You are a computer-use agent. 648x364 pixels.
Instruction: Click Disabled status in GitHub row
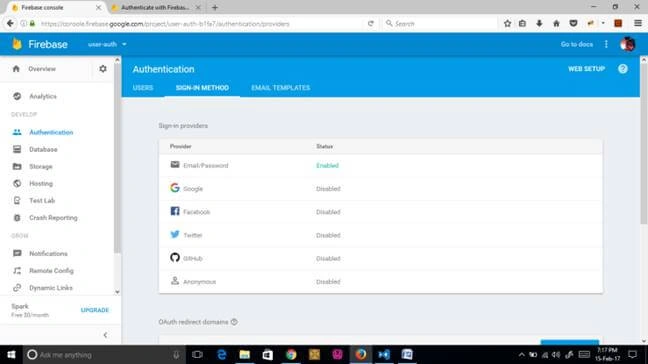328,259
